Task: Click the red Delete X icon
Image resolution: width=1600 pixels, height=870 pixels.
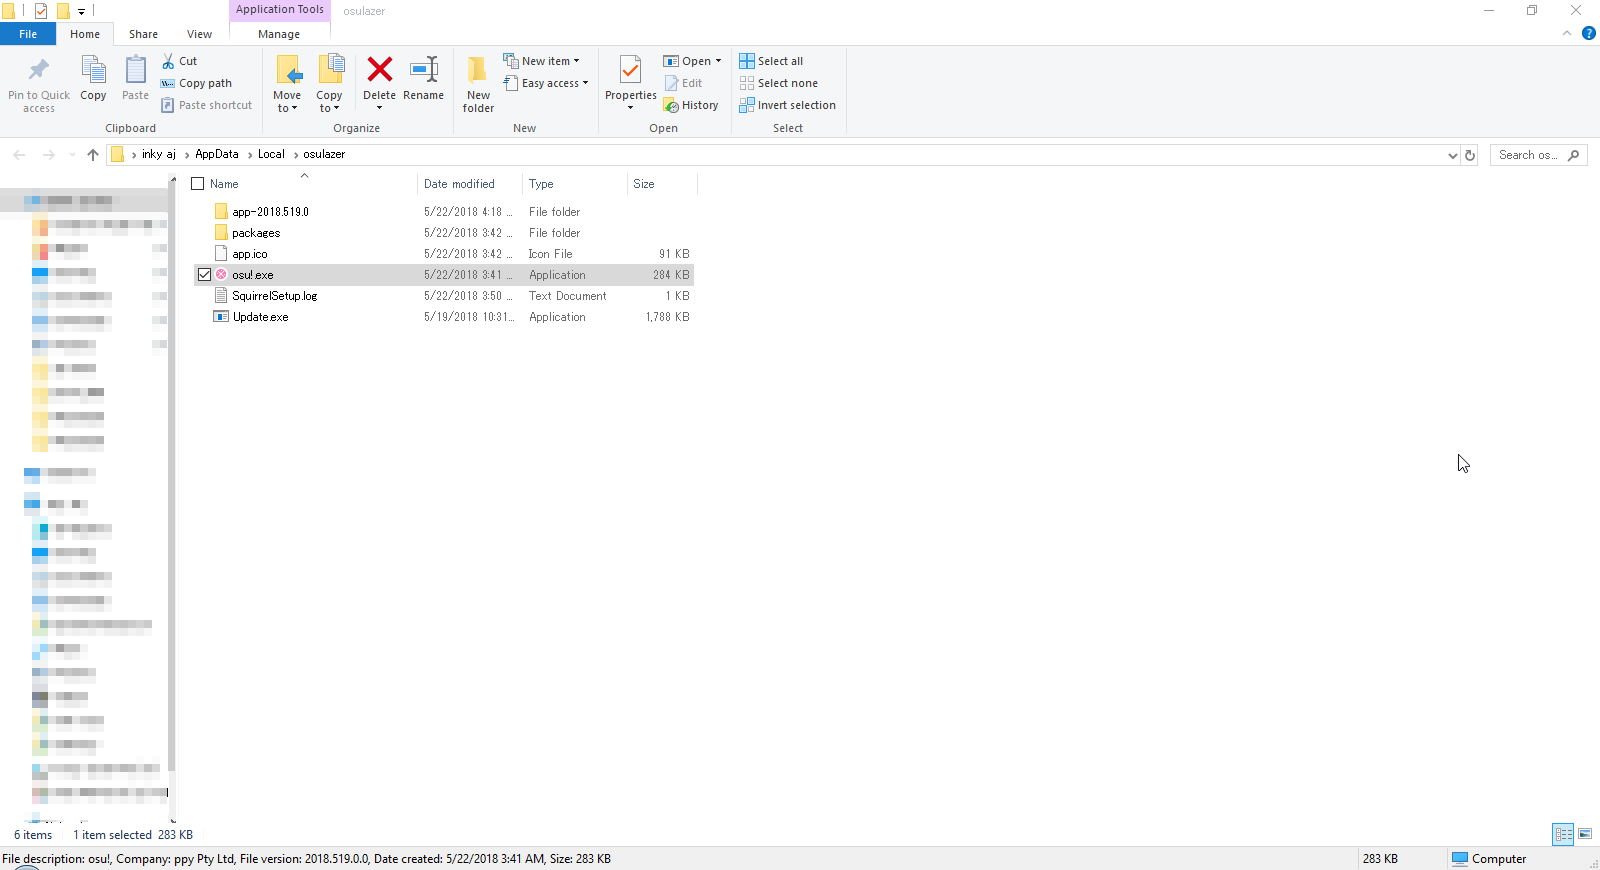Action: [x=380, y=69]
